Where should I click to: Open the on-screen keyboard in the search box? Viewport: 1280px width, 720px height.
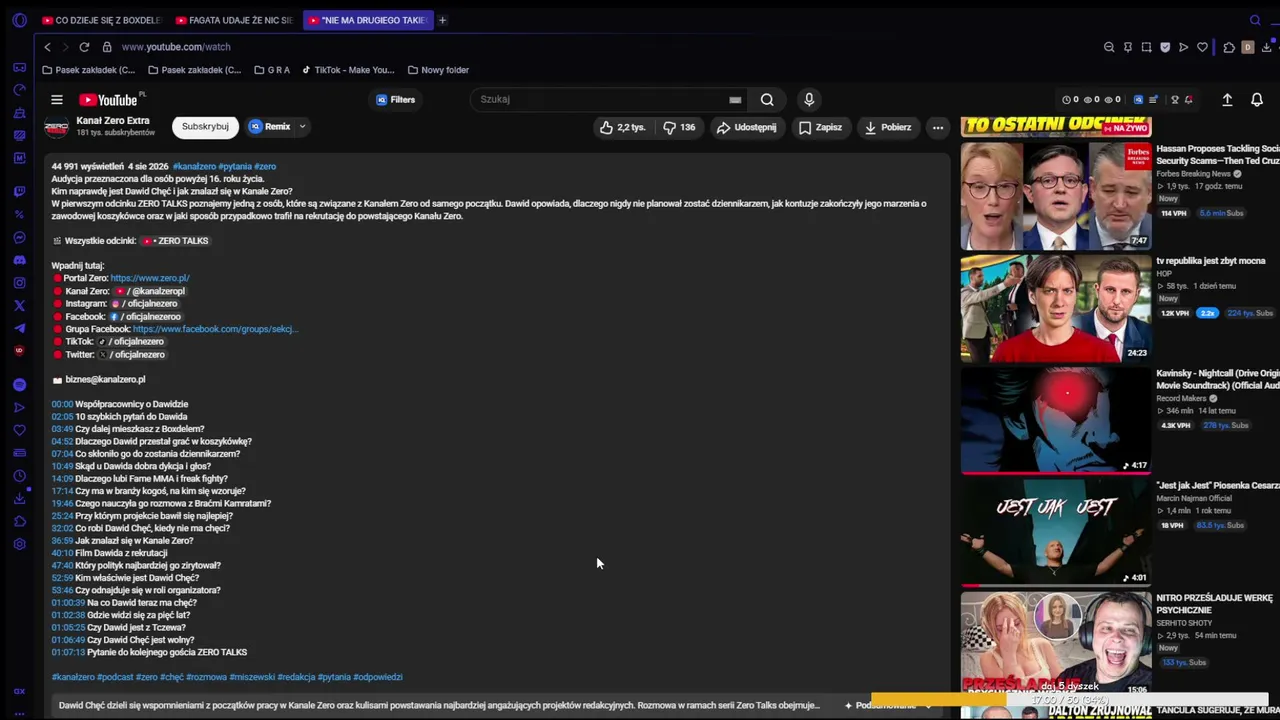(735, 100)
